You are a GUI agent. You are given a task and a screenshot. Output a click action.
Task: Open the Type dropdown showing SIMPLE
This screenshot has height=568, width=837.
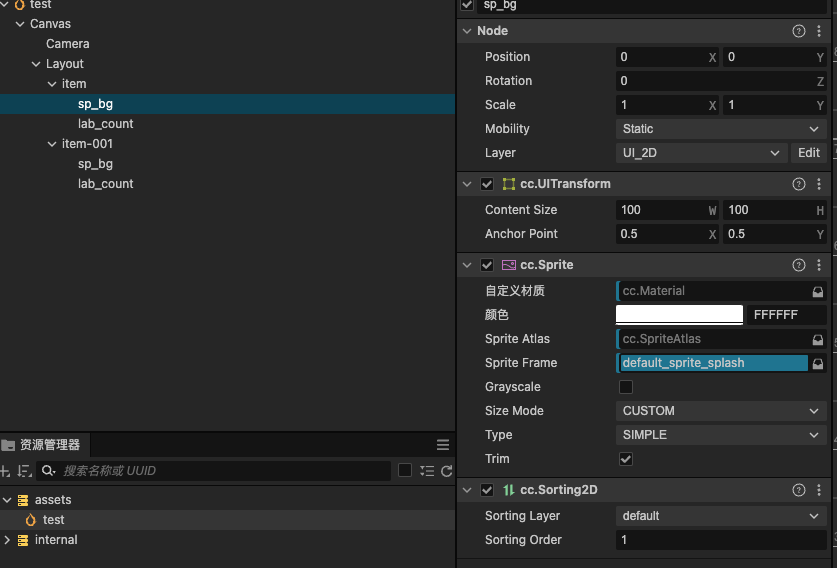point(721,435)
